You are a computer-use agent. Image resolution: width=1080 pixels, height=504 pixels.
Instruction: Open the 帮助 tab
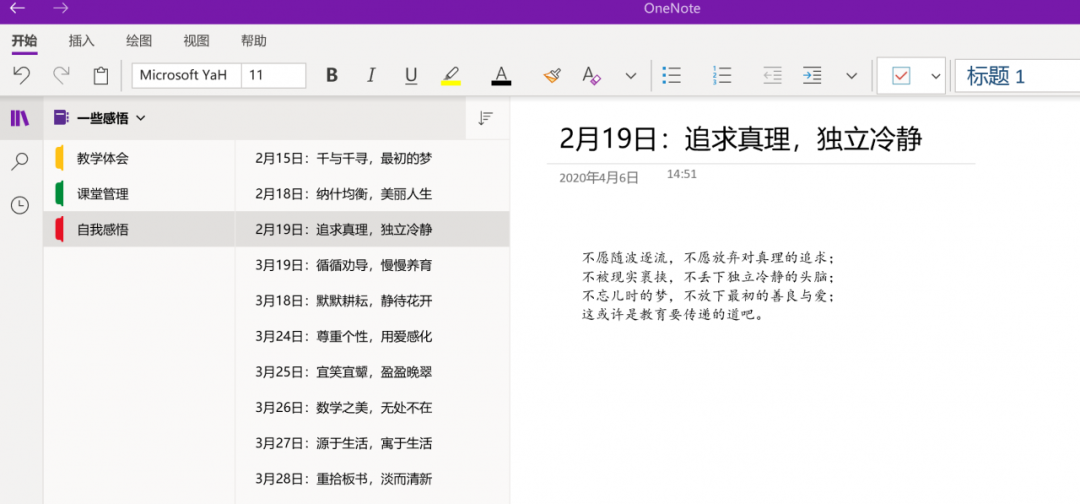point(253,41)
